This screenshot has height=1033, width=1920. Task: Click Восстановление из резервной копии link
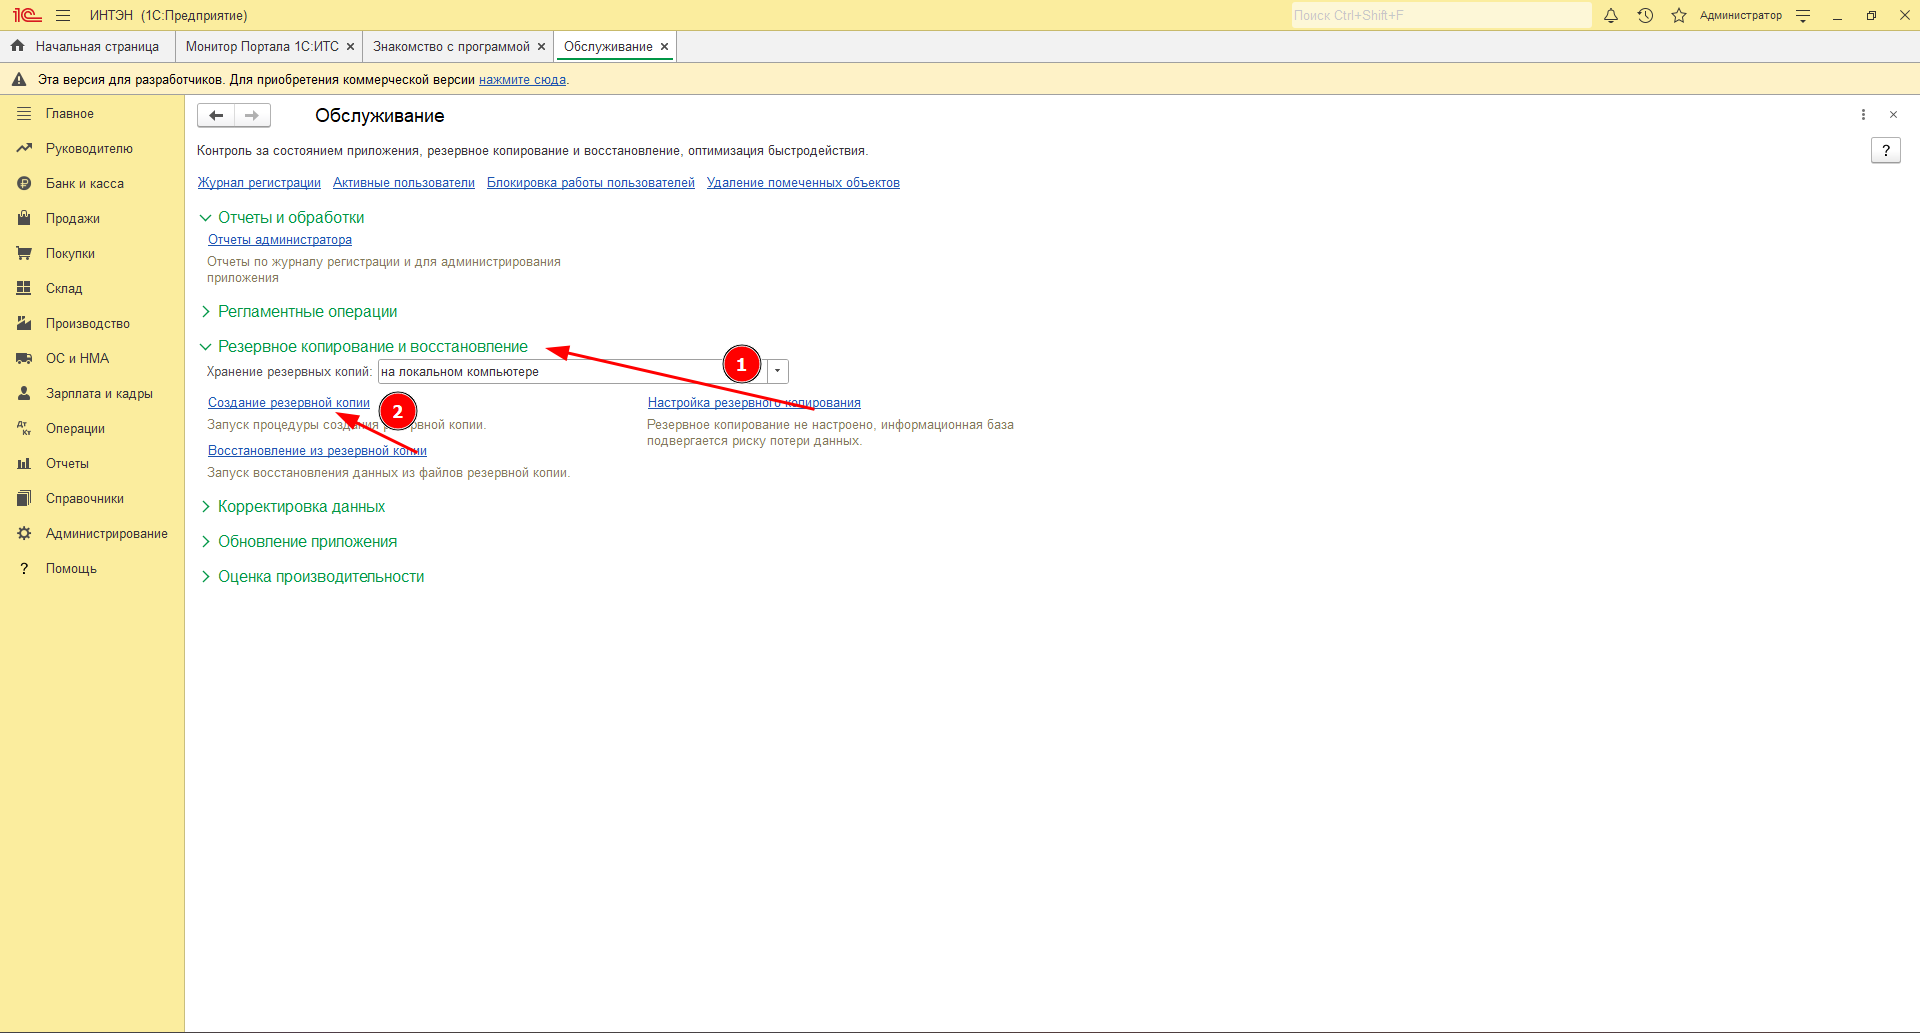(317, 451)
